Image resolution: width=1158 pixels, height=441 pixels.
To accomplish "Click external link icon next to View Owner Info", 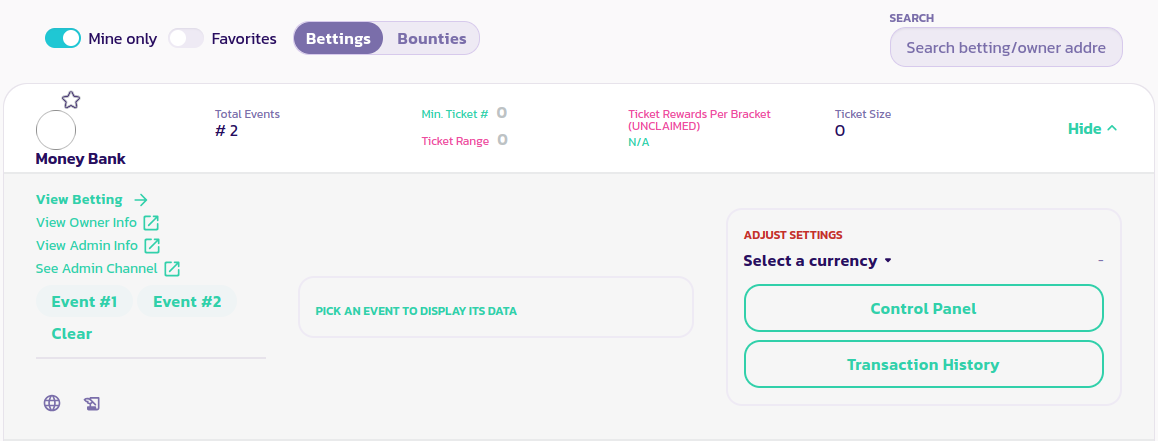I will pos(151,223).
